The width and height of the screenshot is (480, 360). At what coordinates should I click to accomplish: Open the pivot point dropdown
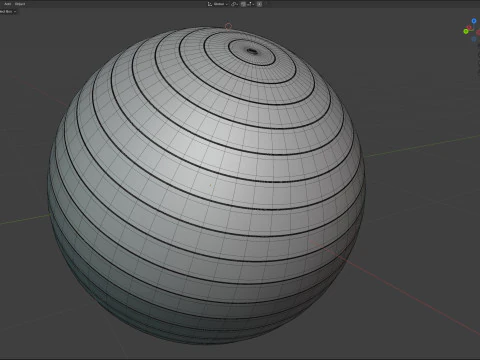(x=234, y=4)
